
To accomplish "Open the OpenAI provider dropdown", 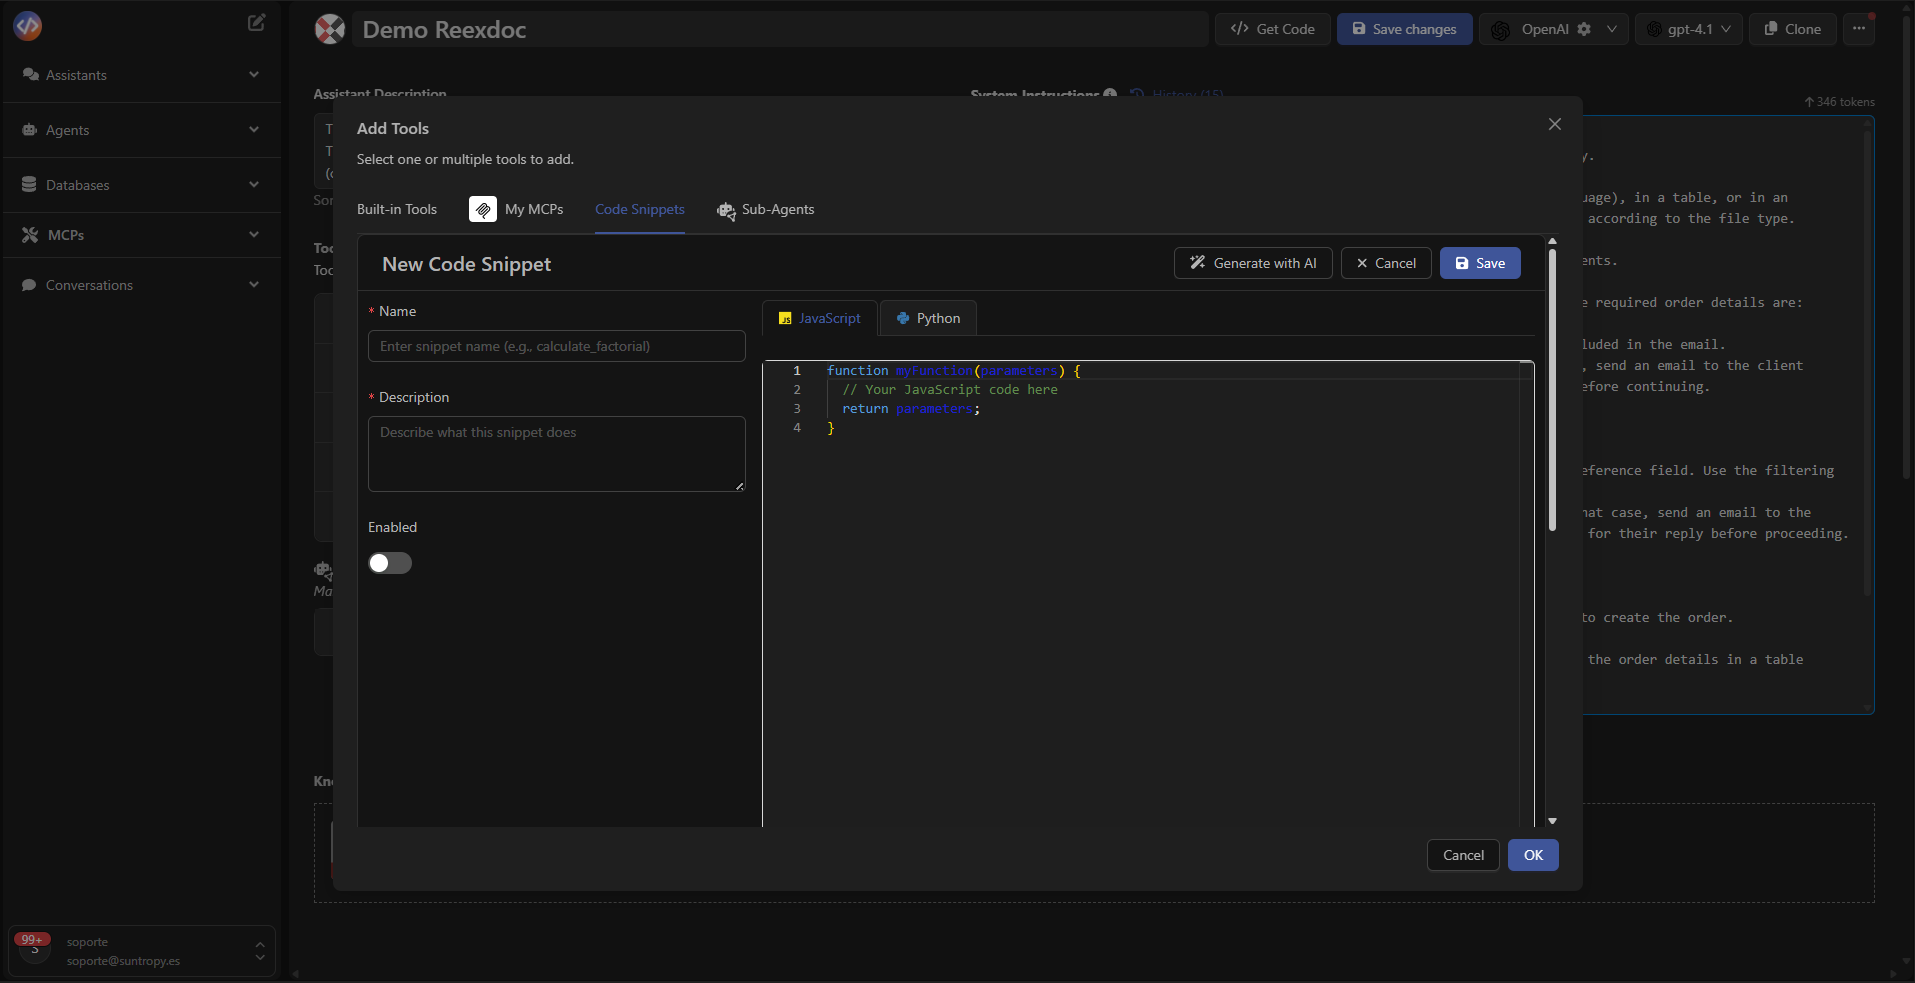I will point(1610,29).
